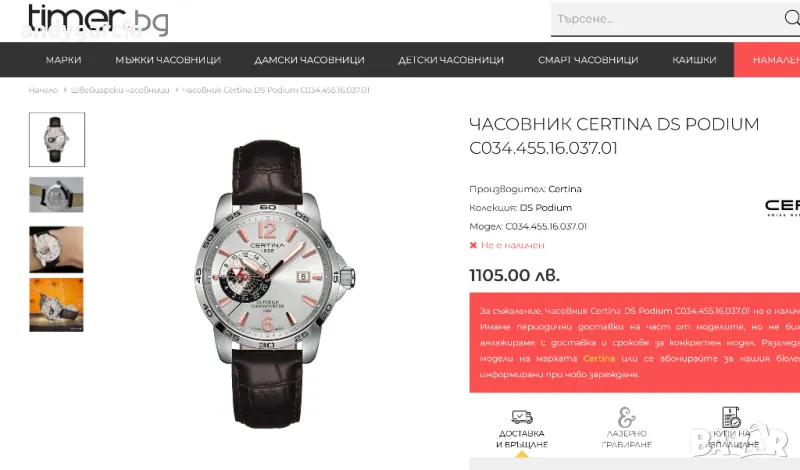The height and width of the screenshot is (470, 800).
Task: Click the yellow Certina link in notice
Action: pos(599,358)
